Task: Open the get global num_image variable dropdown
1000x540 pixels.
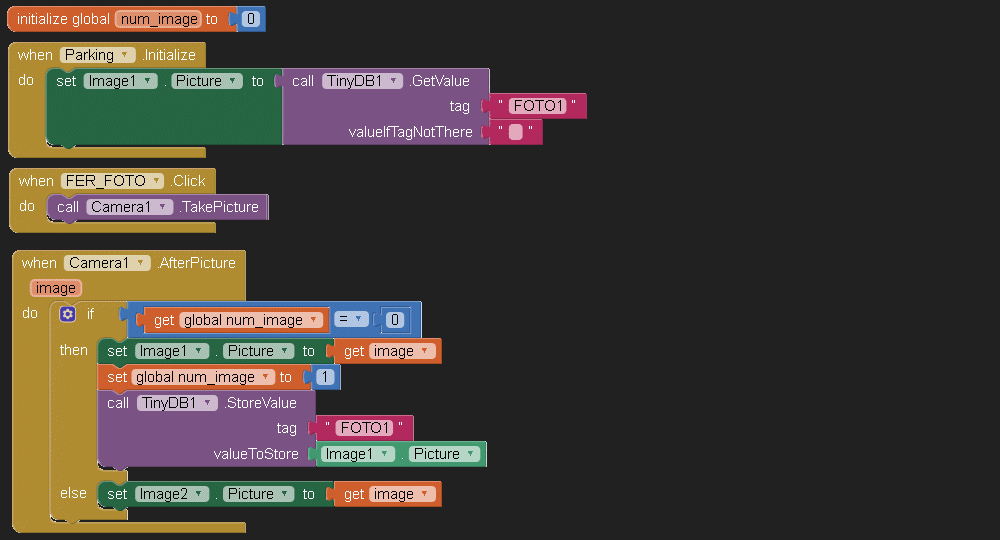Action: click(x=315, y=320)
